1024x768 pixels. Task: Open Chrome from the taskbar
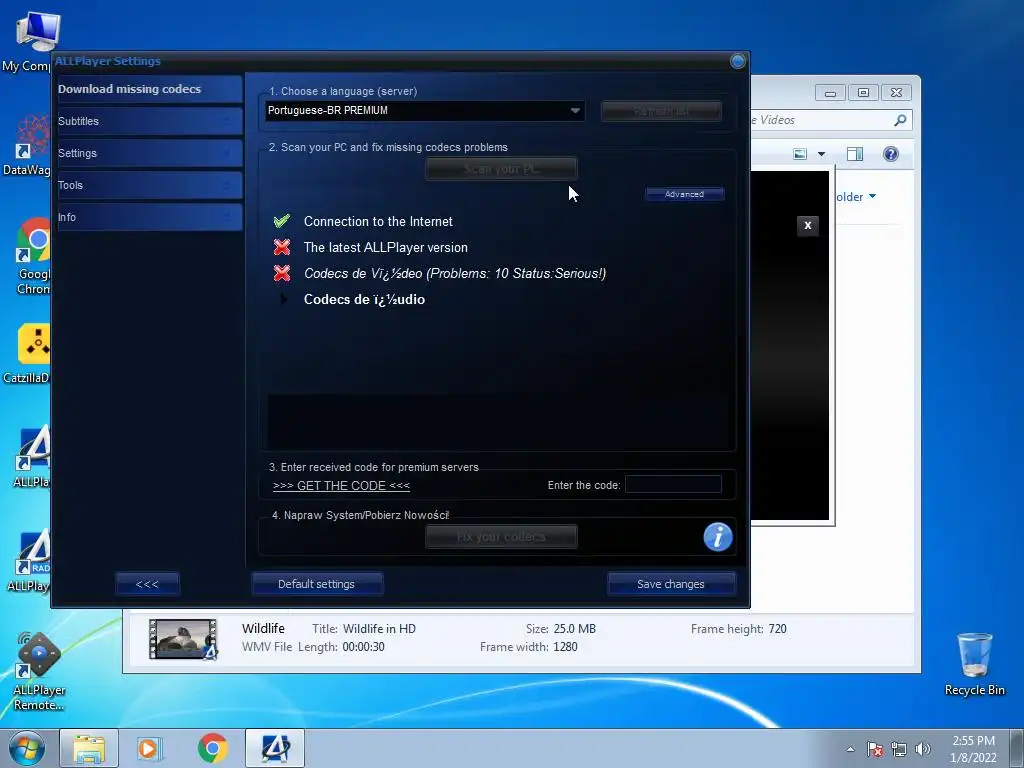(212, 749)
